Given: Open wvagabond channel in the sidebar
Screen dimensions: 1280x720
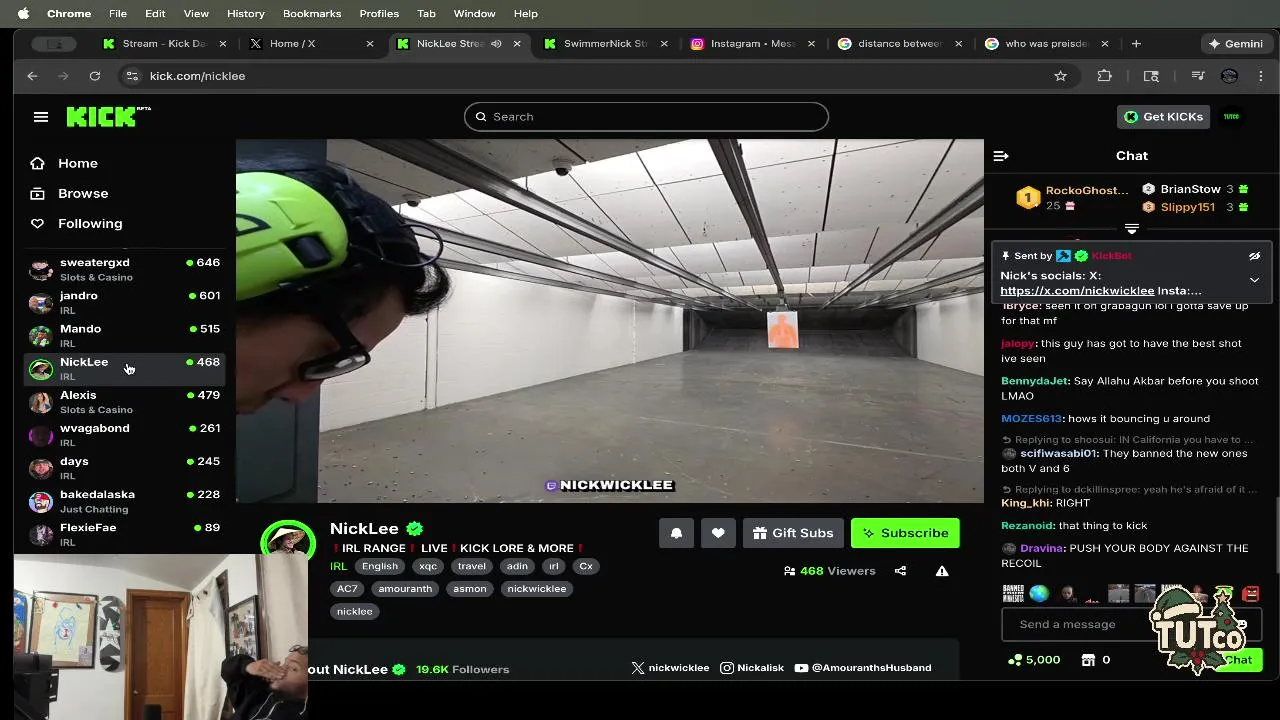Looking at the screenshot, I should point(124,434).
